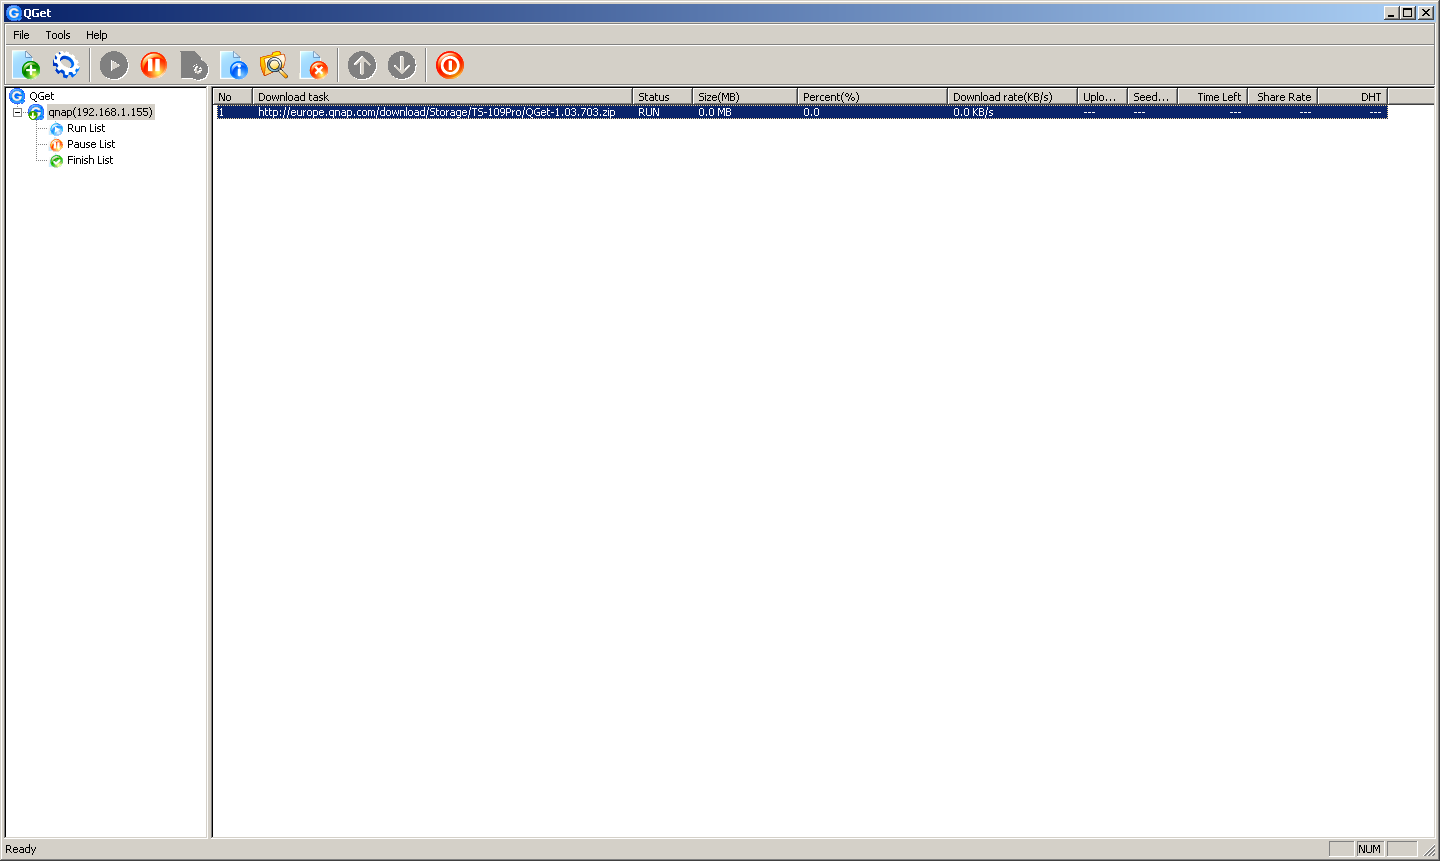1440x861 pixels.
Task: Sort by the Size(MB) column header
Action: coord(745,96)
